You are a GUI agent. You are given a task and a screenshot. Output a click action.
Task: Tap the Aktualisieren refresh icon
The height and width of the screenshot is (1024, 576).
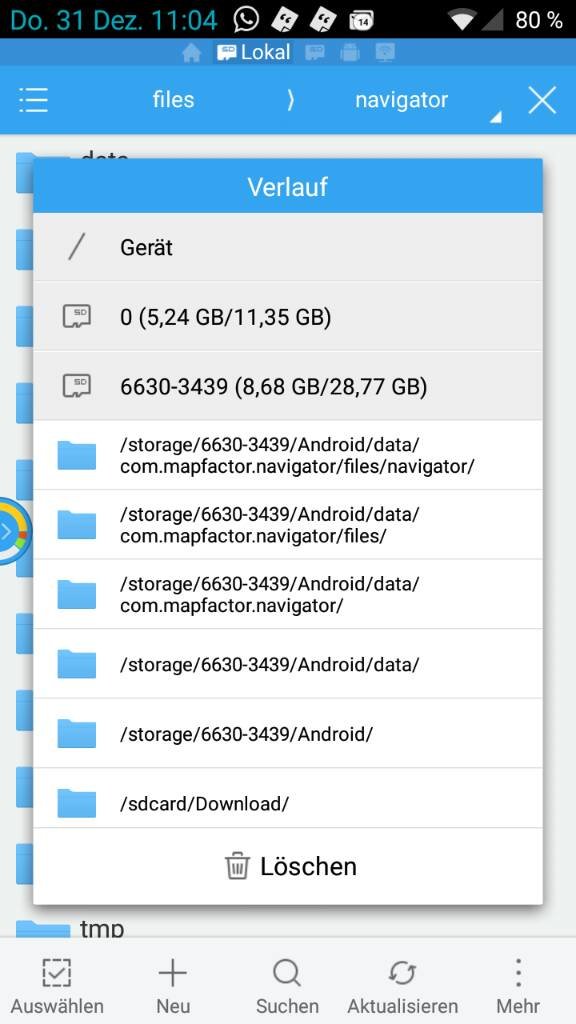point(402,973)
